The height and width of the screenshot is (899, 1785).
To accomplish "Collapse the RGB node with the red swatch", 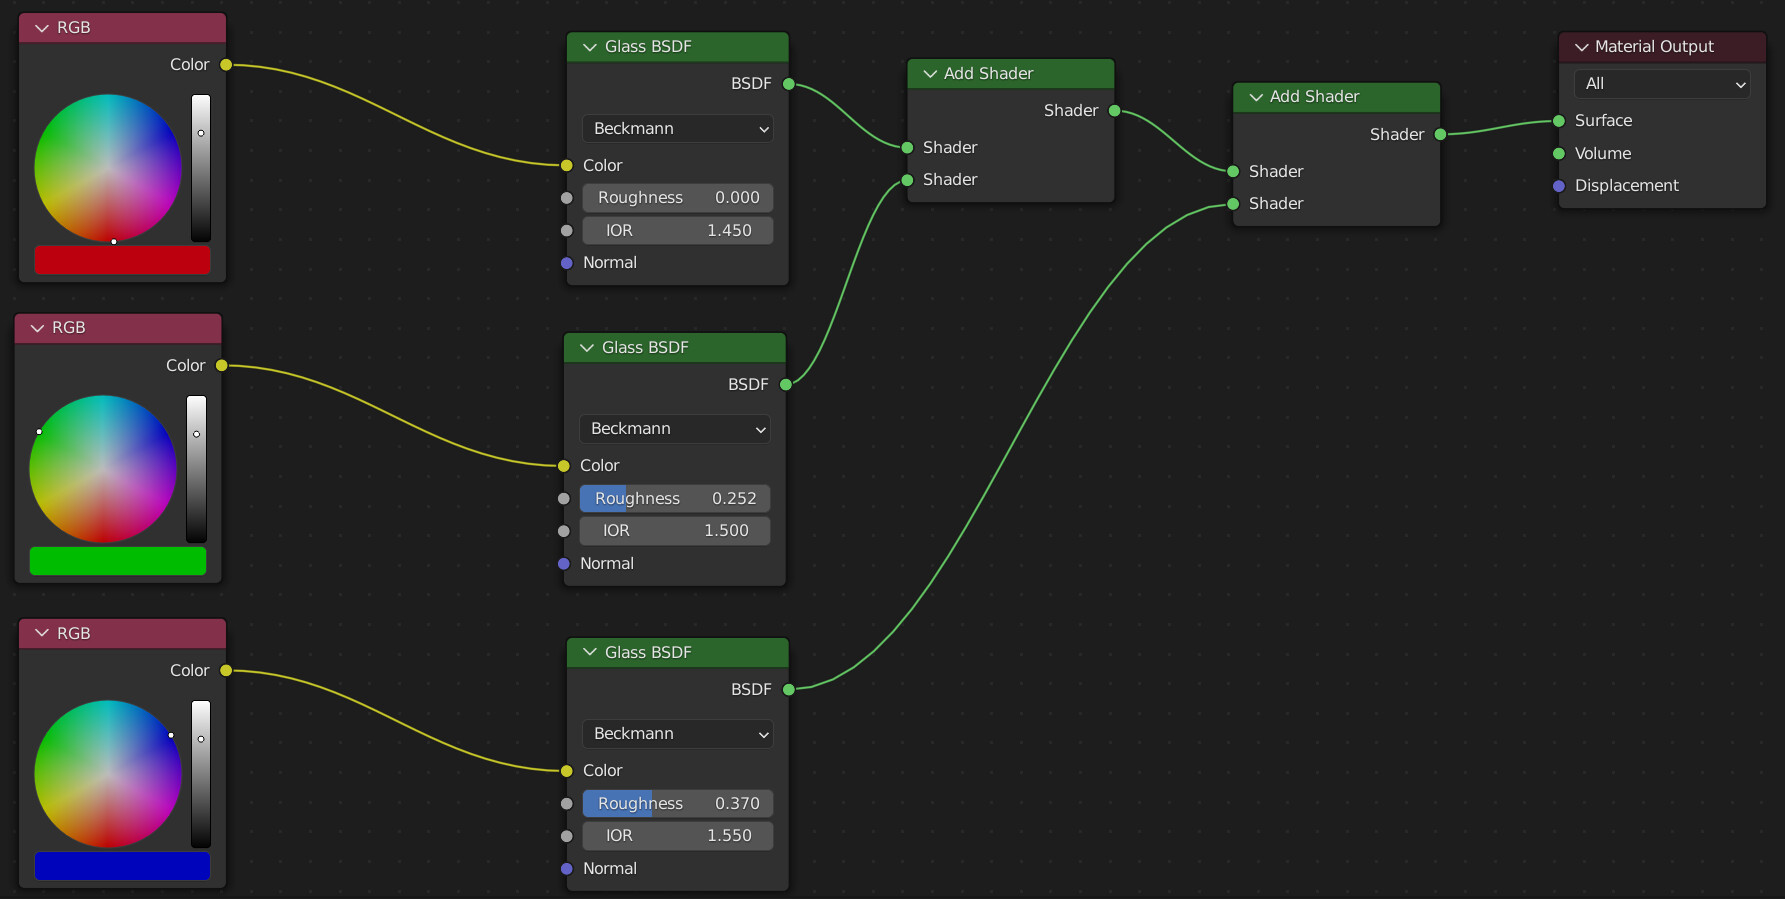I will click(x=42, y=28).
